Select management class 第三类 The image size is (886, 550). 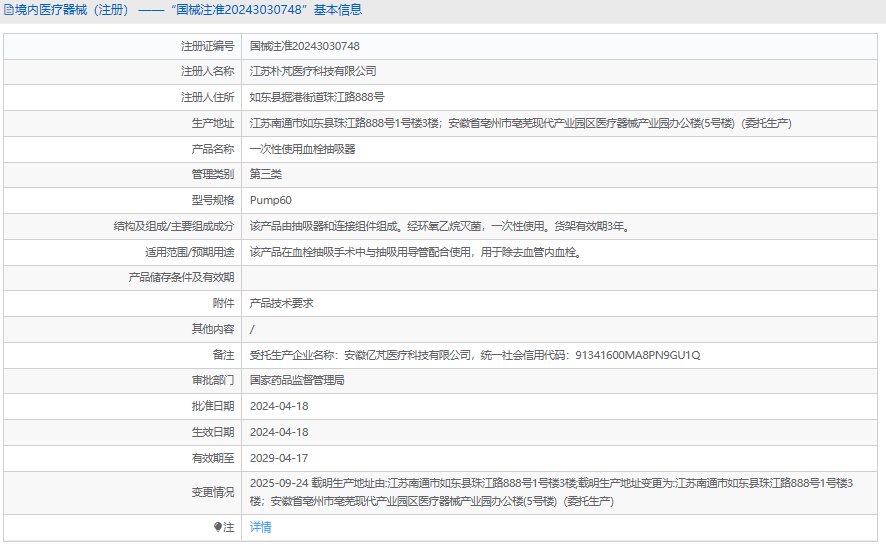click(x=266, y=174)
